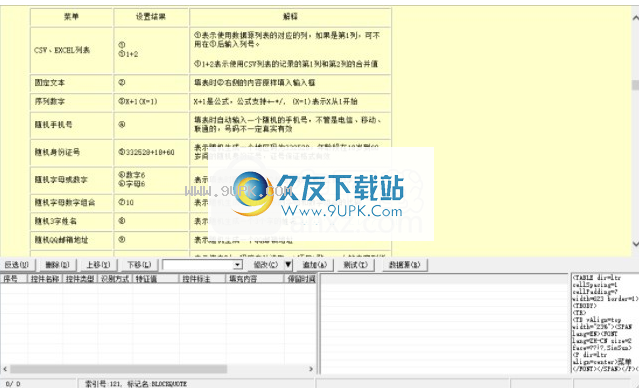Click the 上移(Y) move up button
Image resolution: width=643 pixels, height=388 pixels.
(98, 265)
